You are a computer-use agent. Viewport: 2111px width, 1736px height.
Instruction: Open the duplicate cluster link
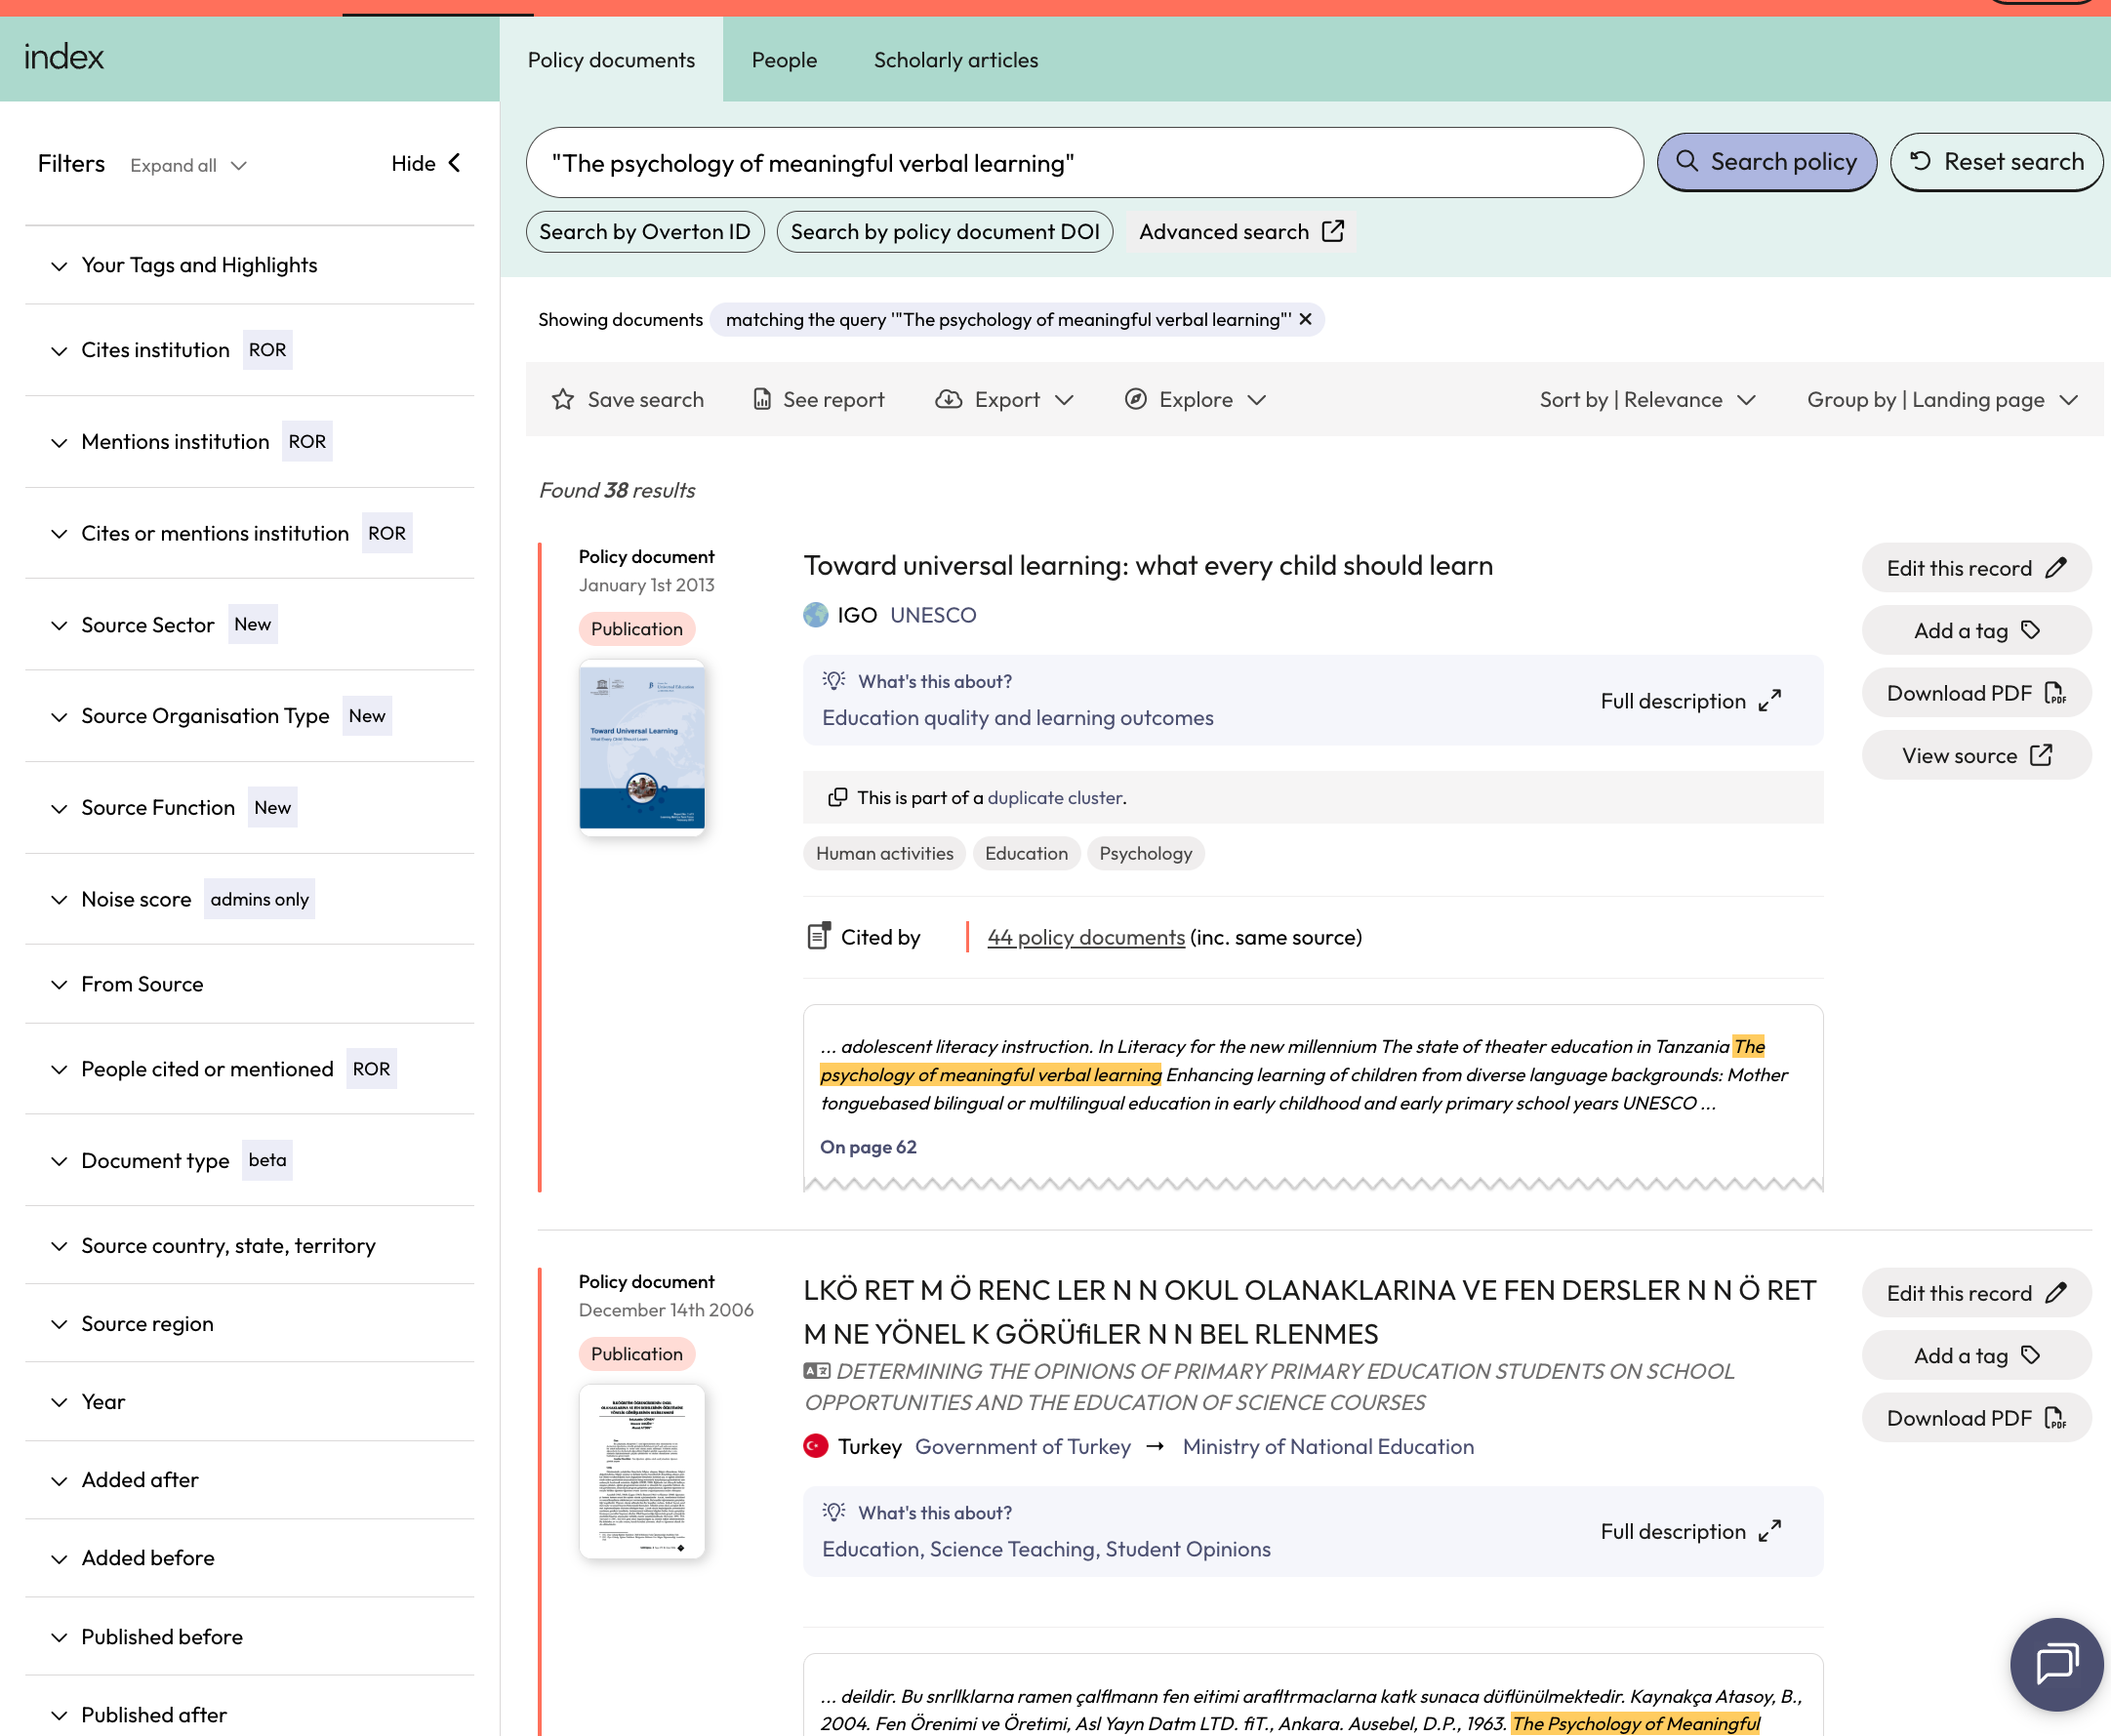click(x=1054, y=797)
